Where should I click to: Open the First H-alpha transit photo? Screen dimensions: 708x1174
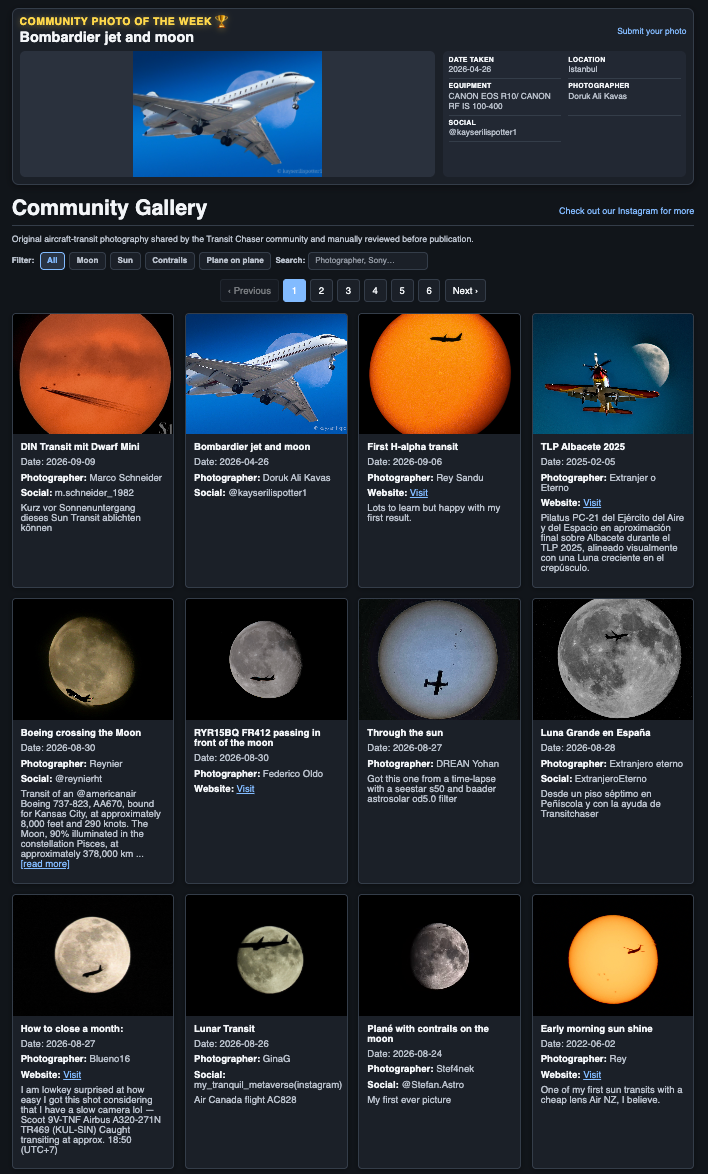439,374
